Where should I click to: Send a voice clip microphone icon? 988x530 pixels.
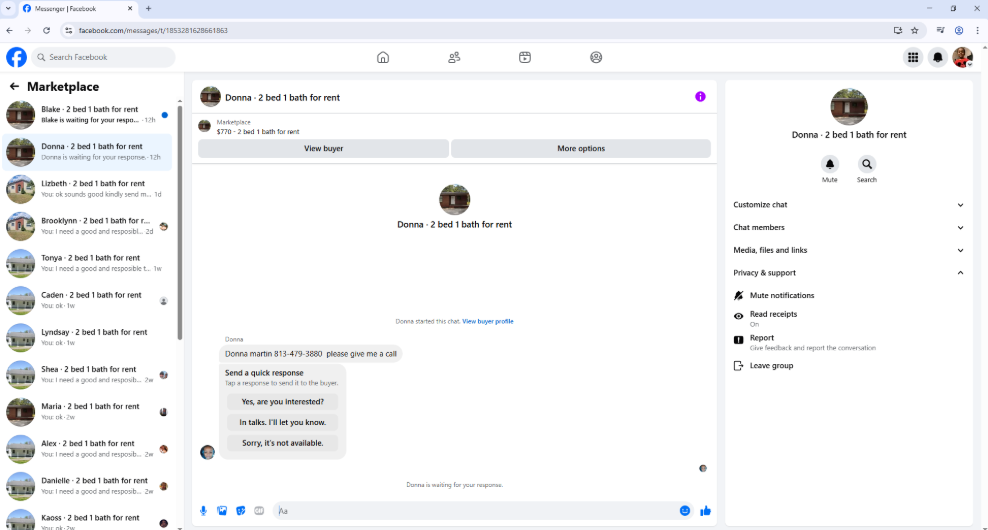(203, 510)
